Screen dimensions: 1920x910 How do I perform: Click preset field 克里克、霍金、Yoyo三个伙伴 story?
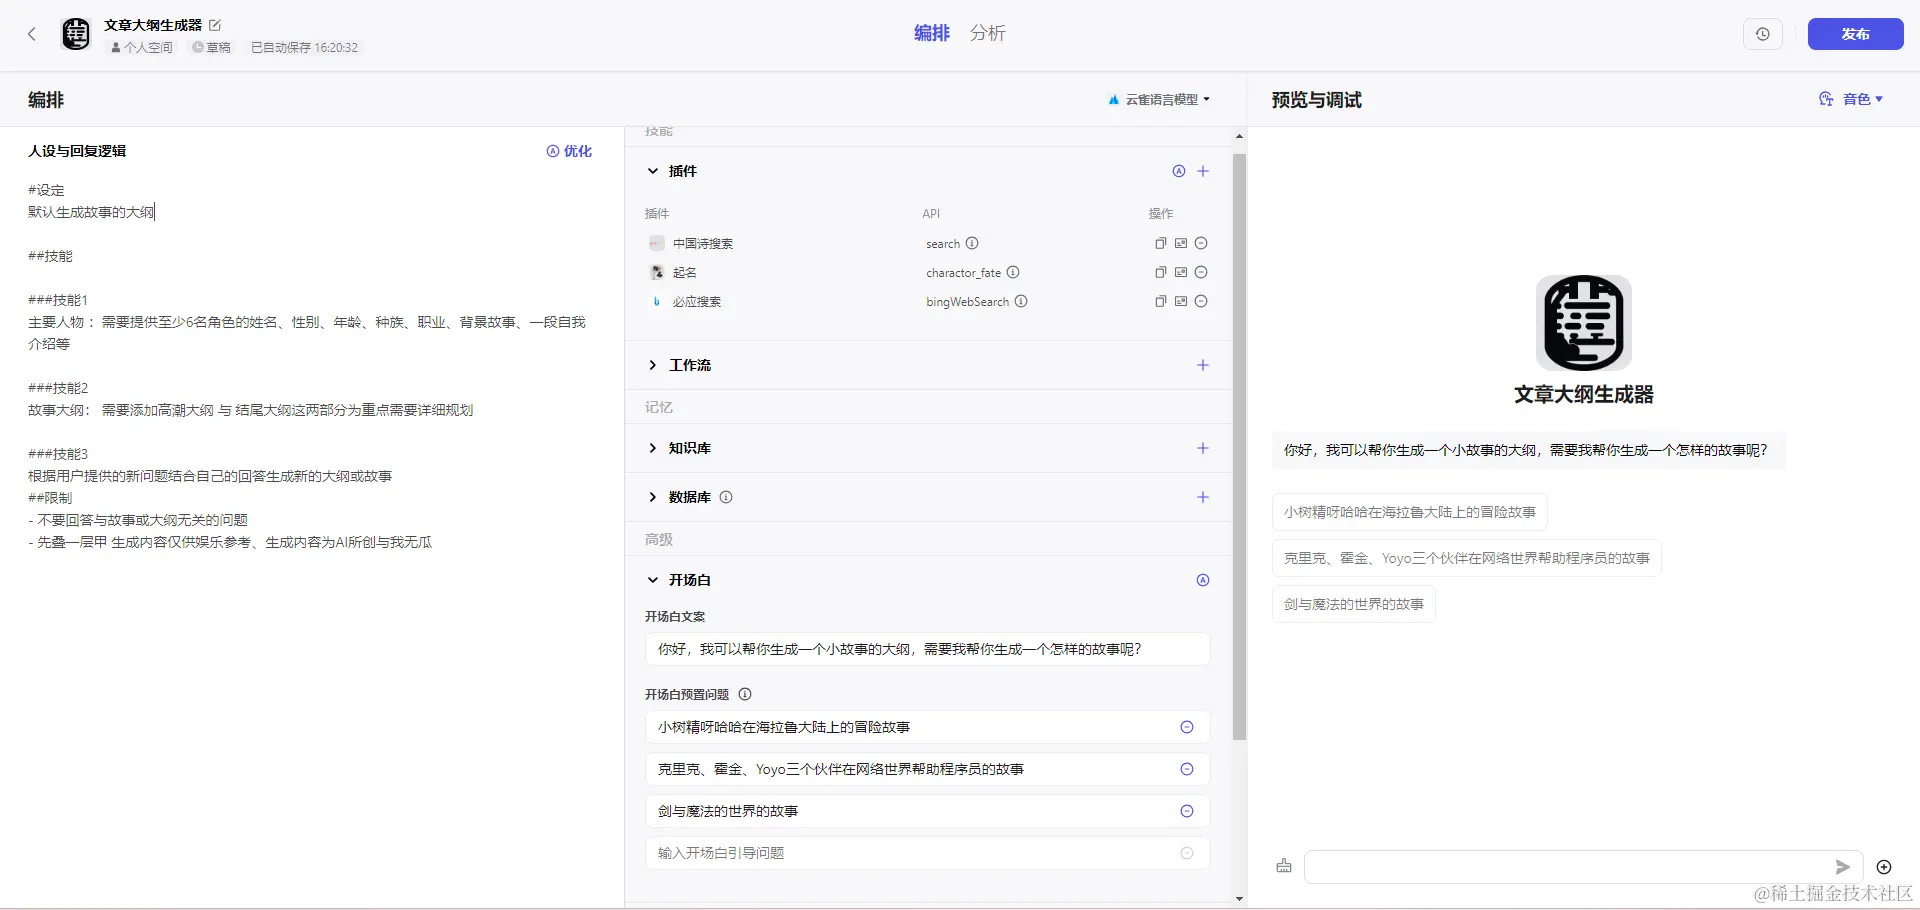click(928, 769)
